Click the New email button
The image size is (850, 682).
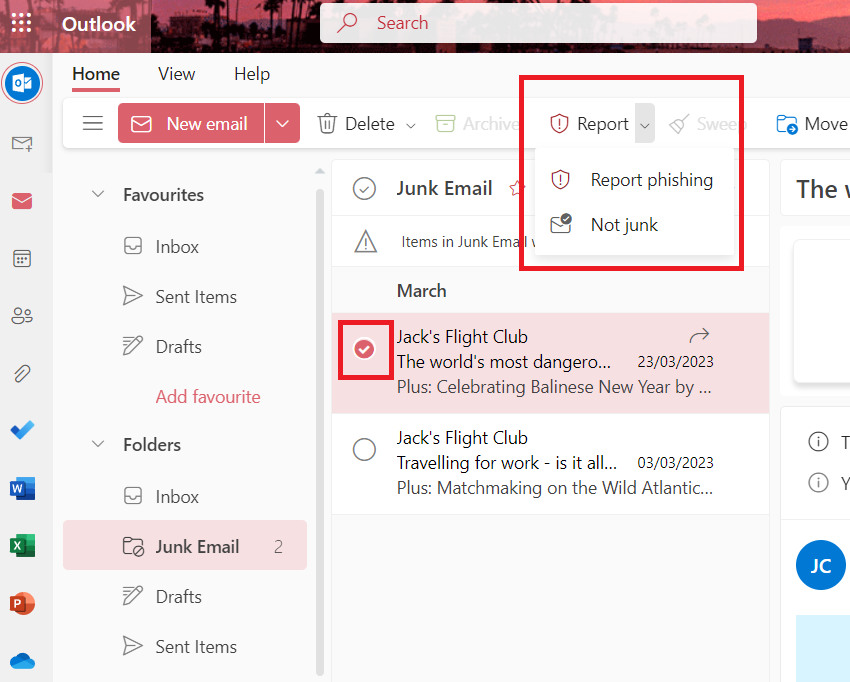coord(191,124)
